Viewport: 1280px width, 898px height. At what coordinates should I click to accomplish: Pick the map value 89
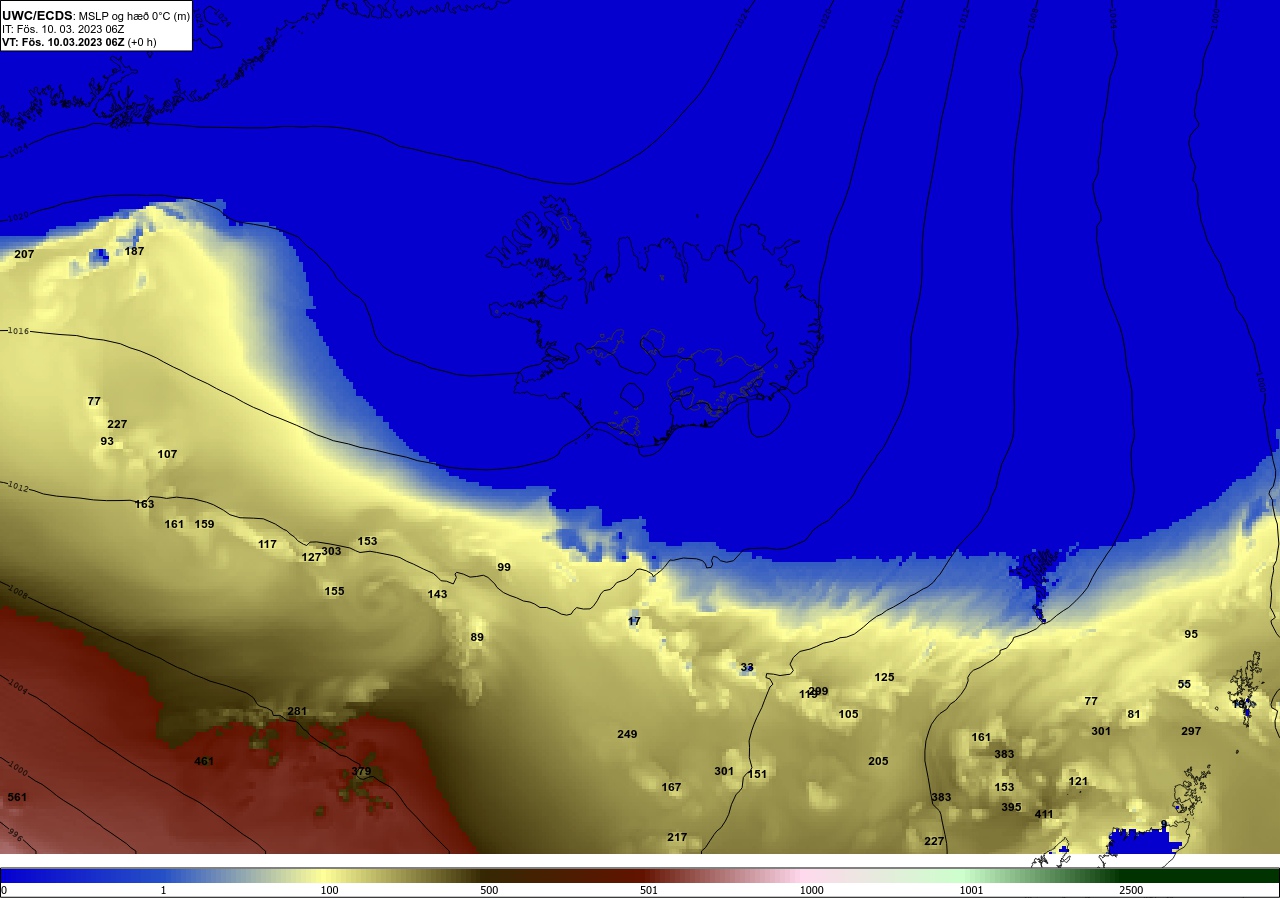(477, 637)
